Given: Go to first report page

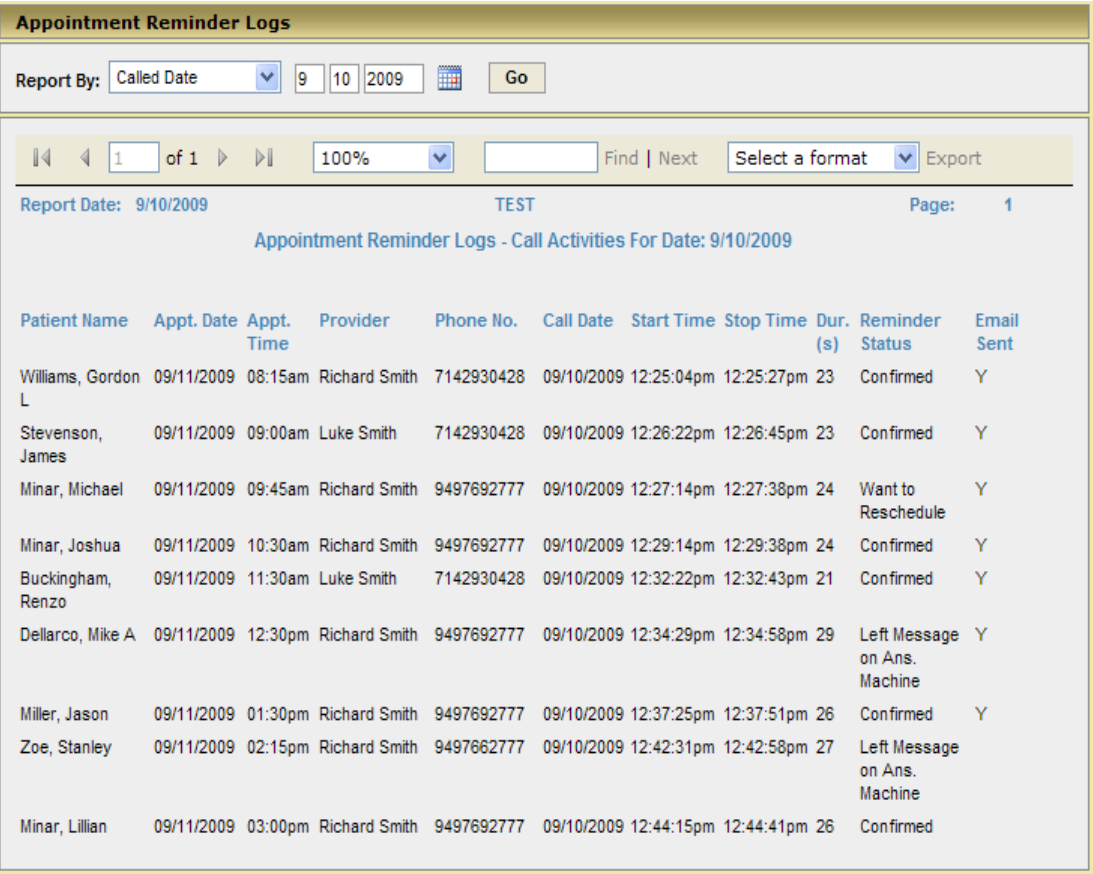Looking at the screenshot, I should 42,158.
